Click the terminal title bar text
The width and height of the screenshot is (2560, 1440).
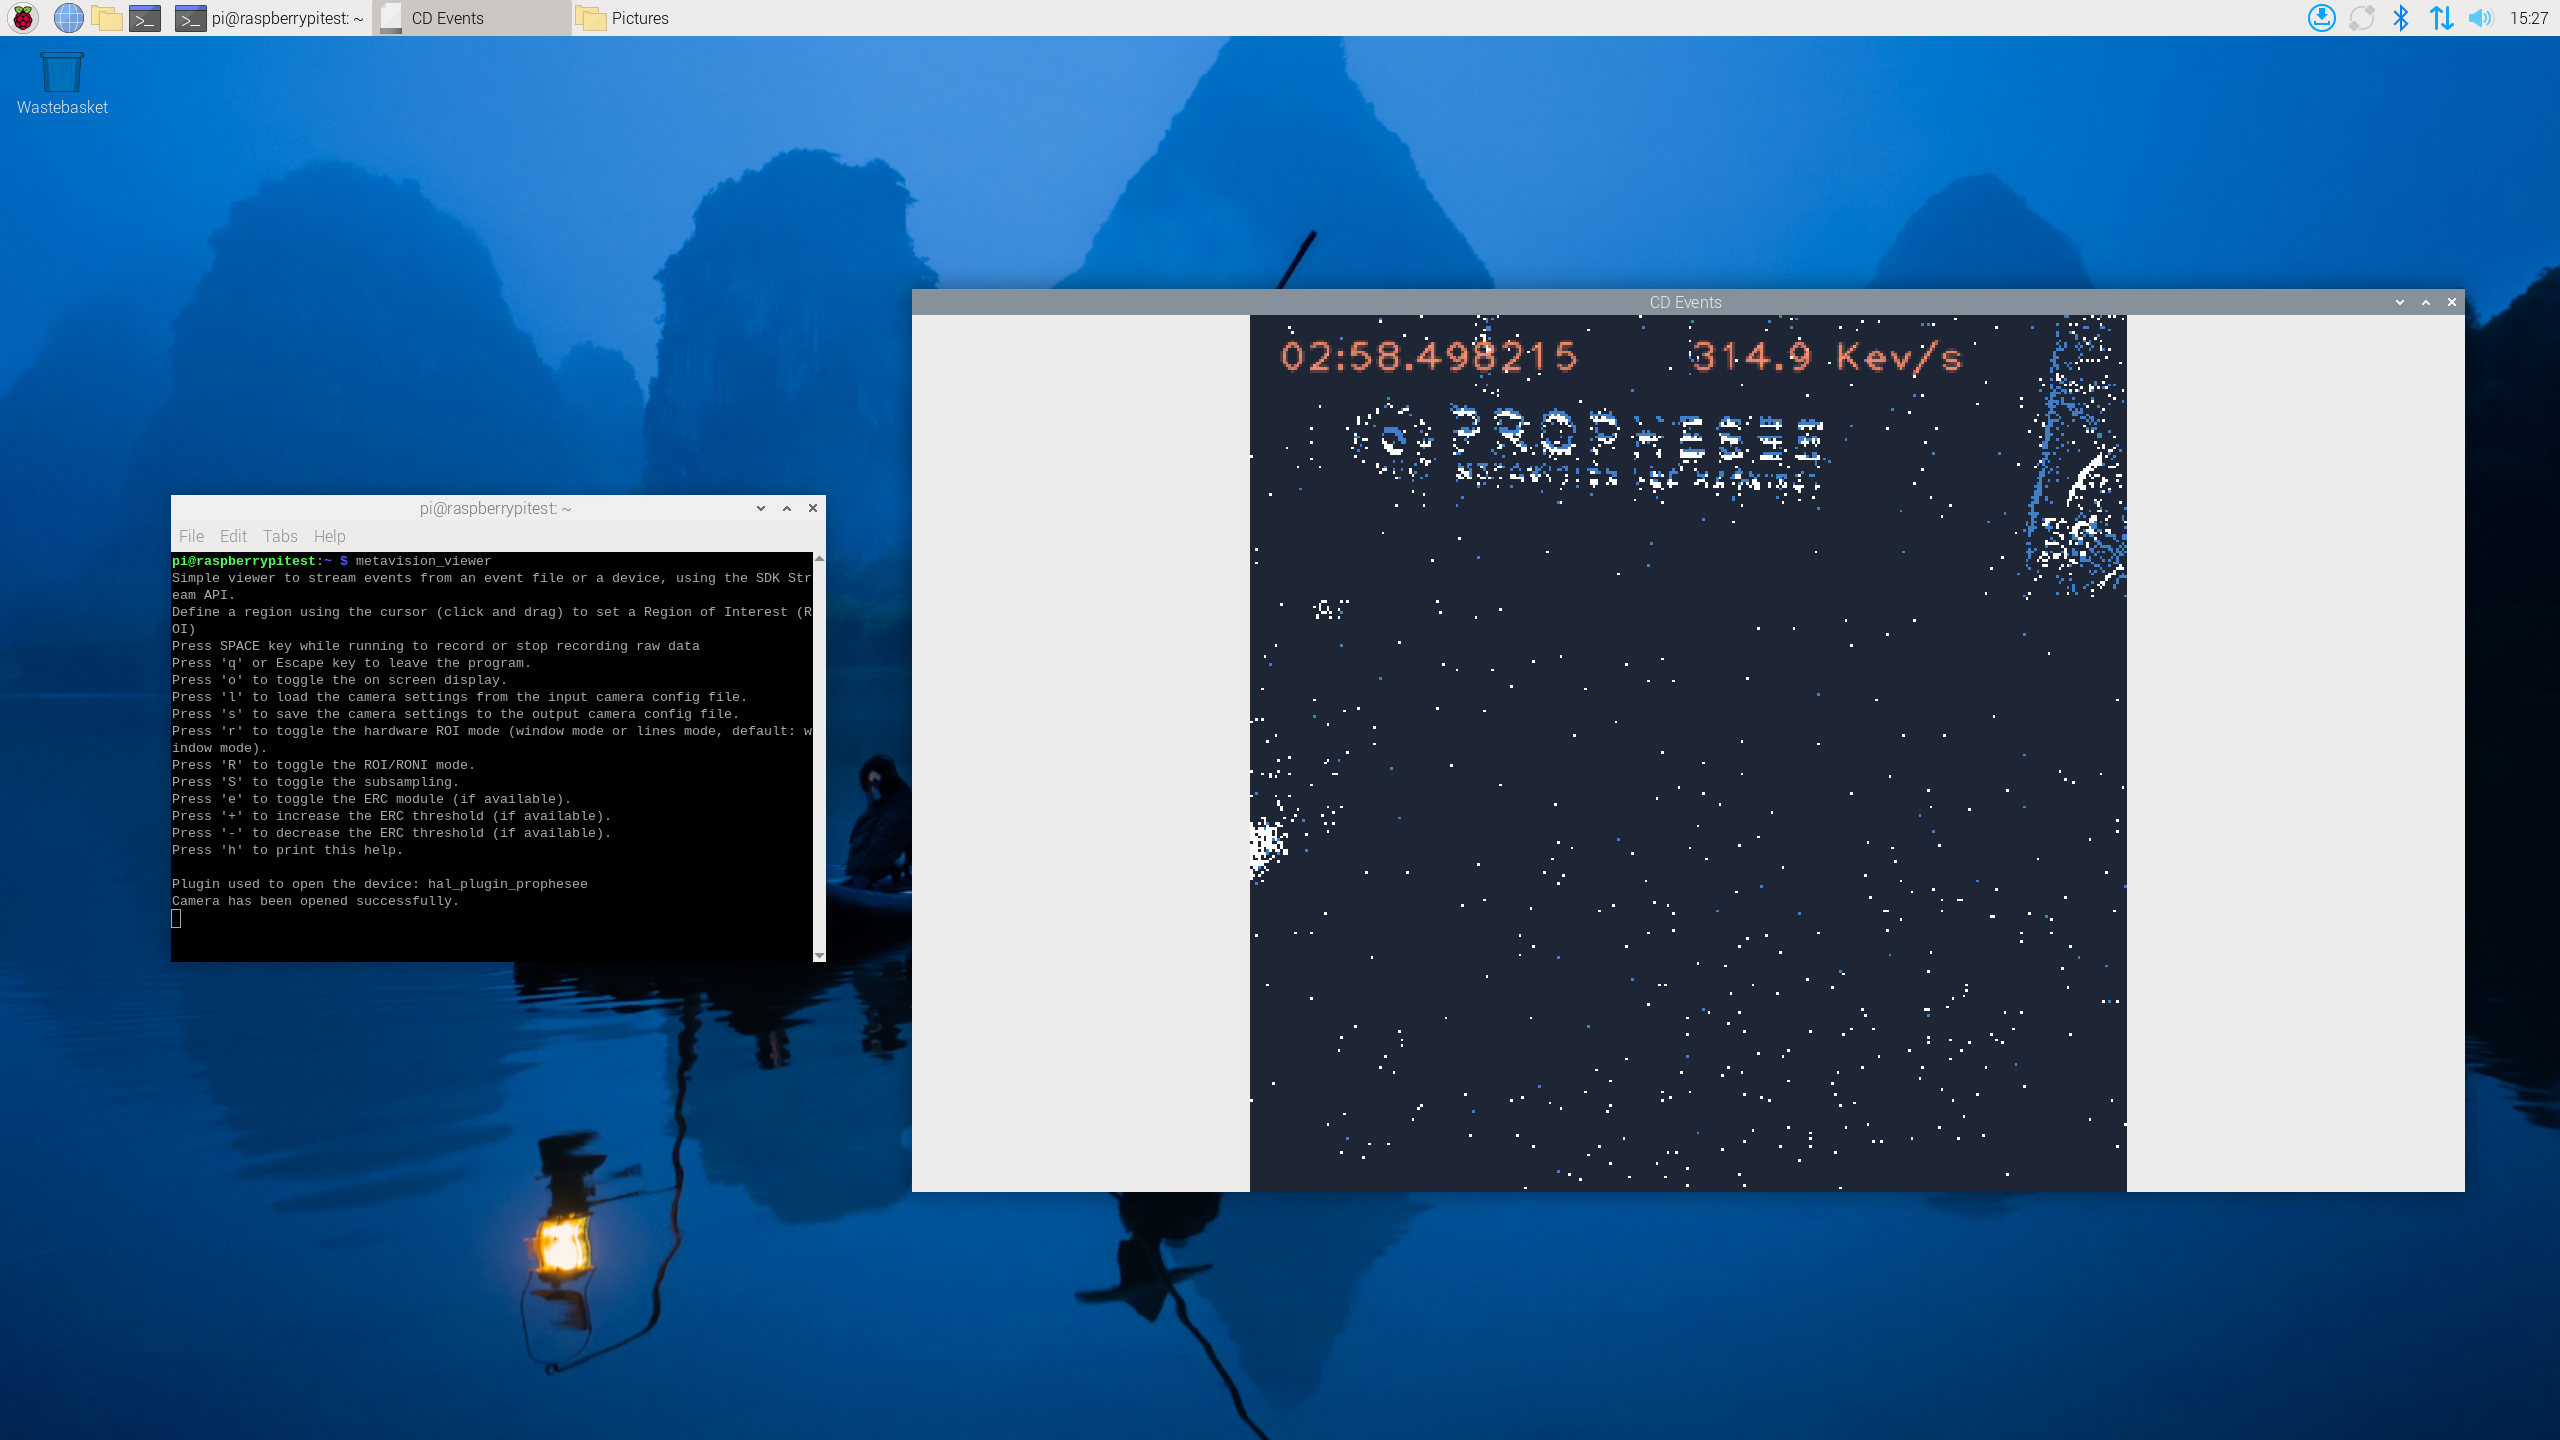(x=495, y=508)
